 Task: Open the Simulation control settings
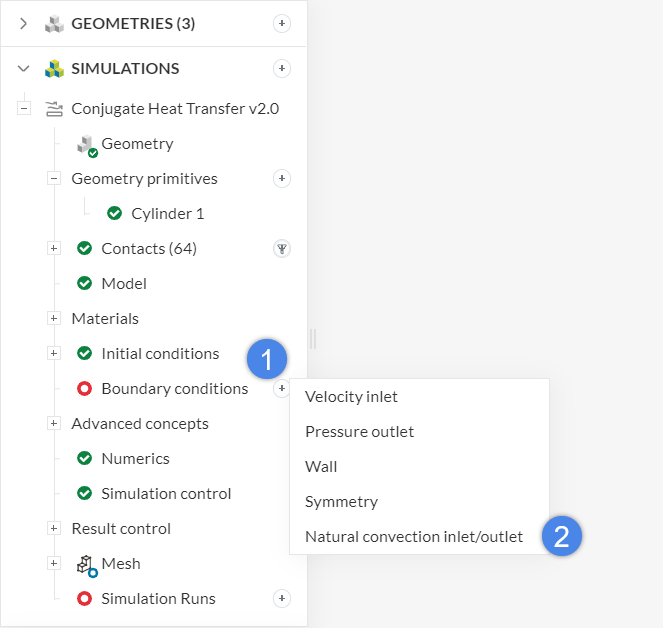(166, 494)
